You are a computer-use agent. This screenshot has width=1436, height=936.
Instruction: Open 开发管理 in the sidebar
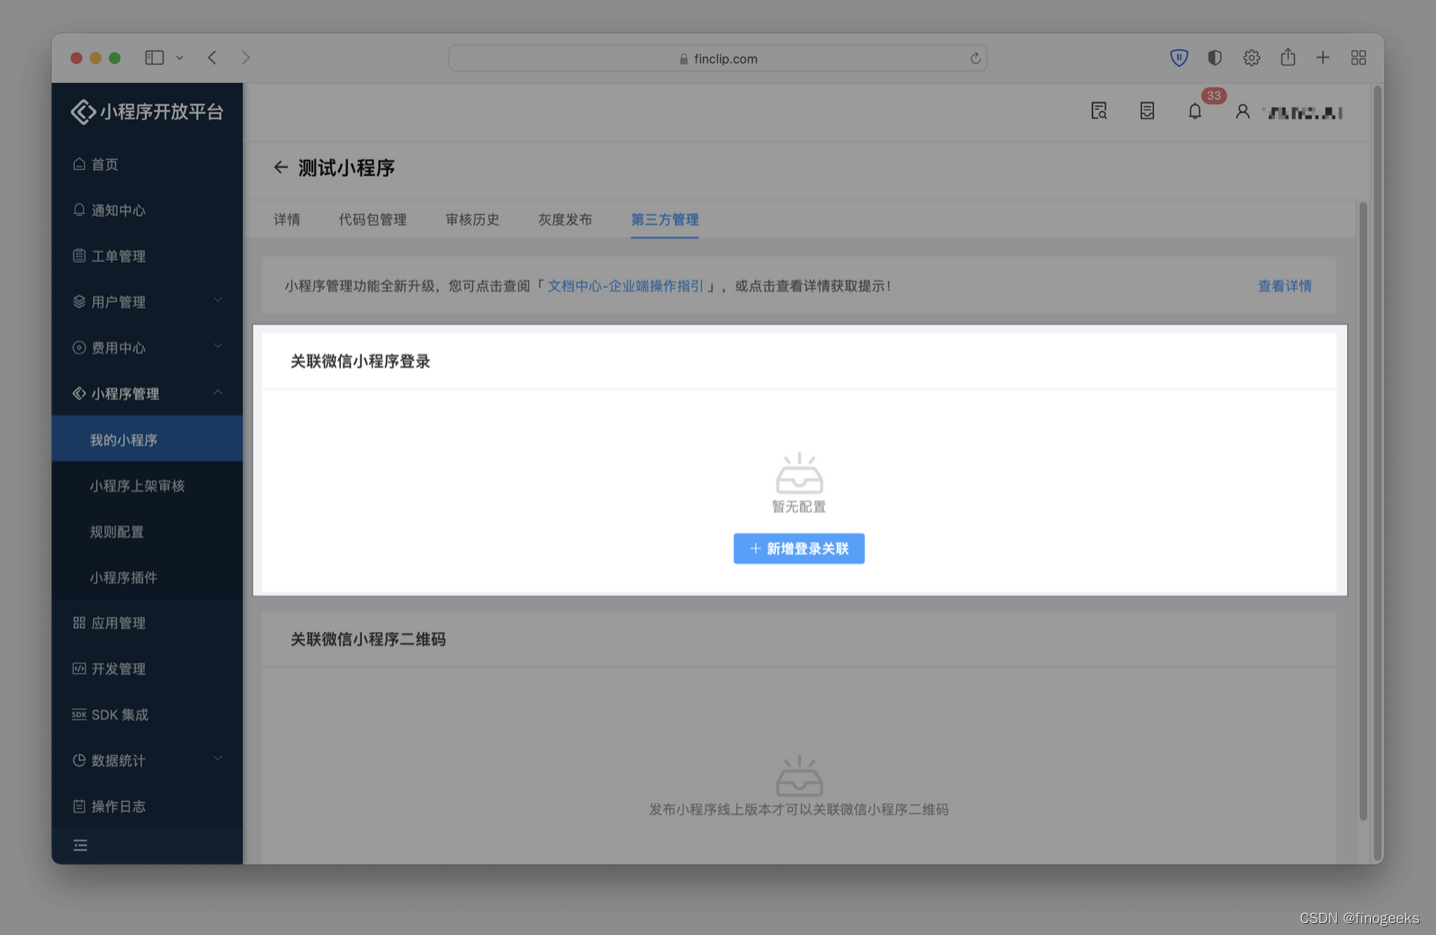click(117, 668)
